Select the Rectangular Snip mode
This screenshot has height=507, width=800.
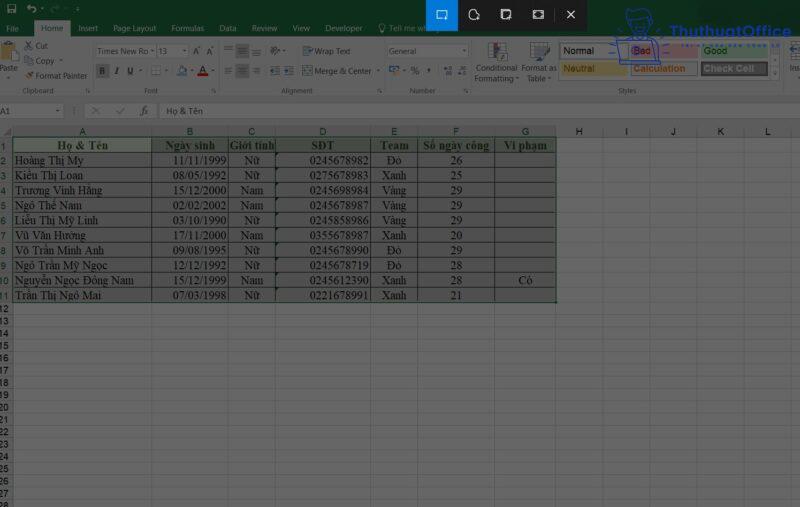pyautogui.click(x=442, y=15)
